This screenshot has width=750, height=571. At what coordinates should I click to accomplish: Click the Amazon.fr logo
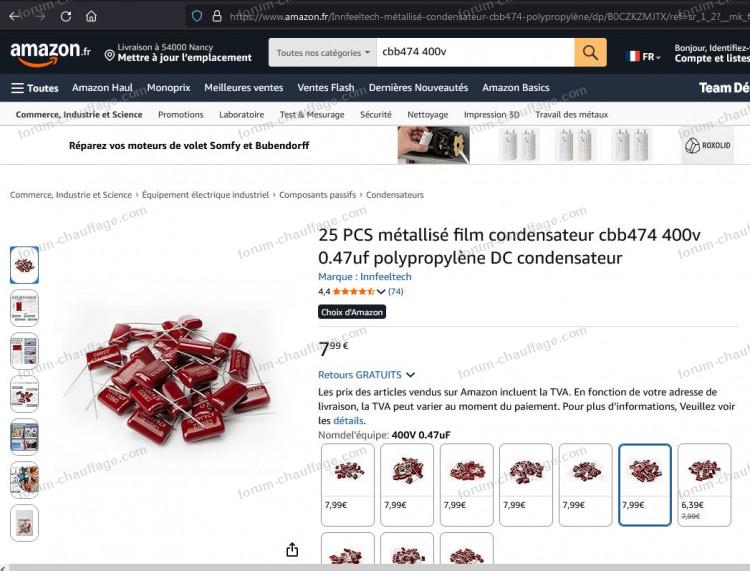pos(50,53)
